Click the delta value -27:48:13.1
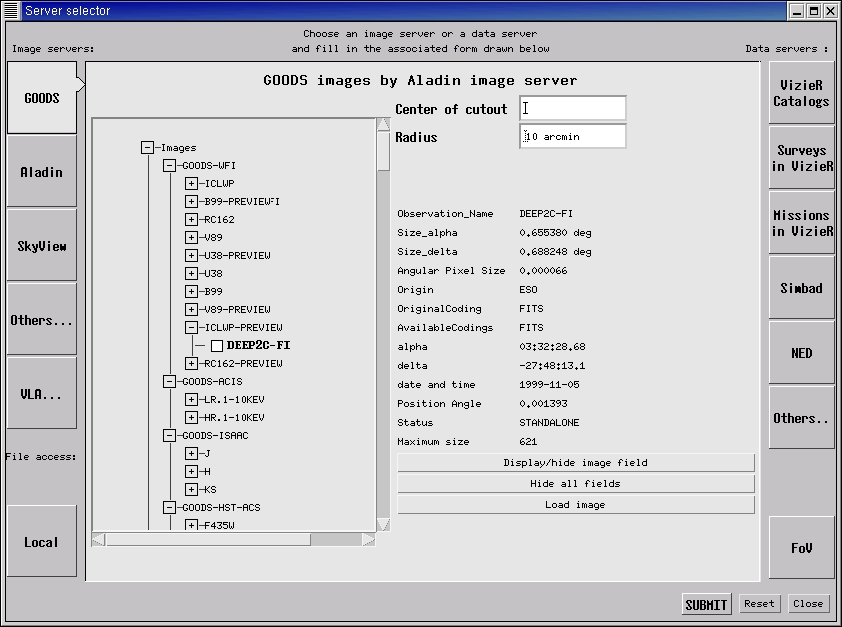Image resolution: width=842 pixels, height=627 pixels. [552, 366]
